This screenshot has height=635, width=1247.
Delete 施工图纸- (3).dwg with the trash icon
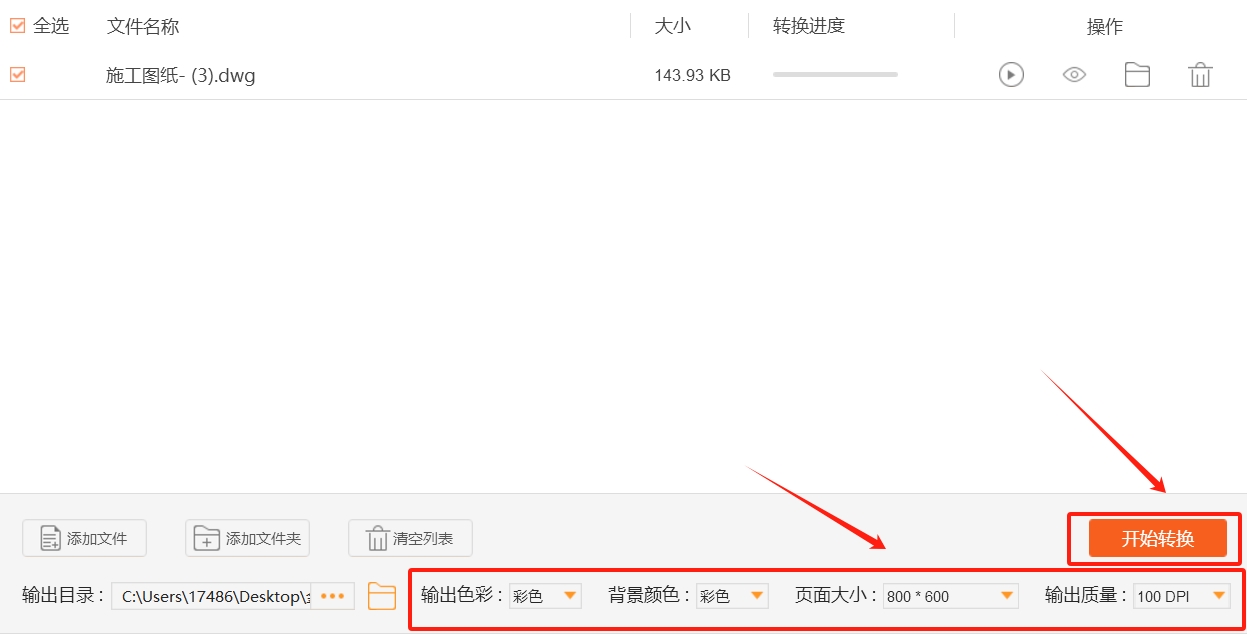[x=1200, y=74]
